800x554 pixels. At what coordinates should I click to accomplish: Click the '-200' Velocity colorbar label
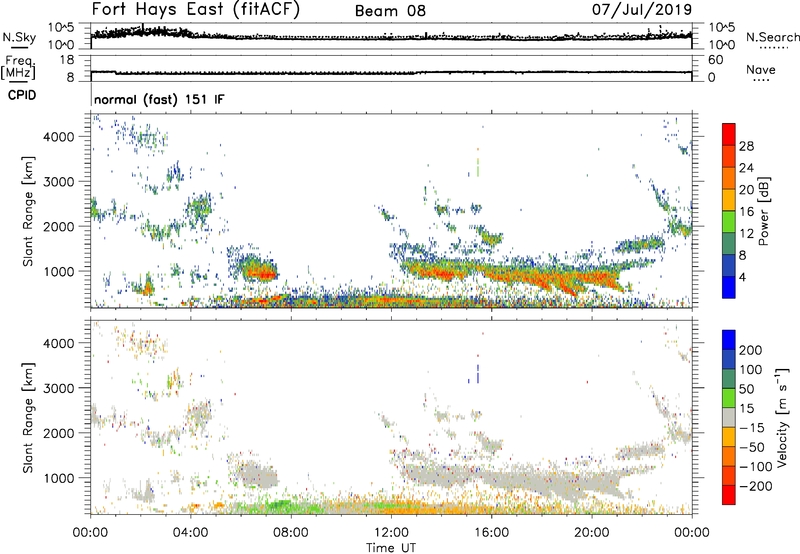pyautogui.click(x=756, y=486)
